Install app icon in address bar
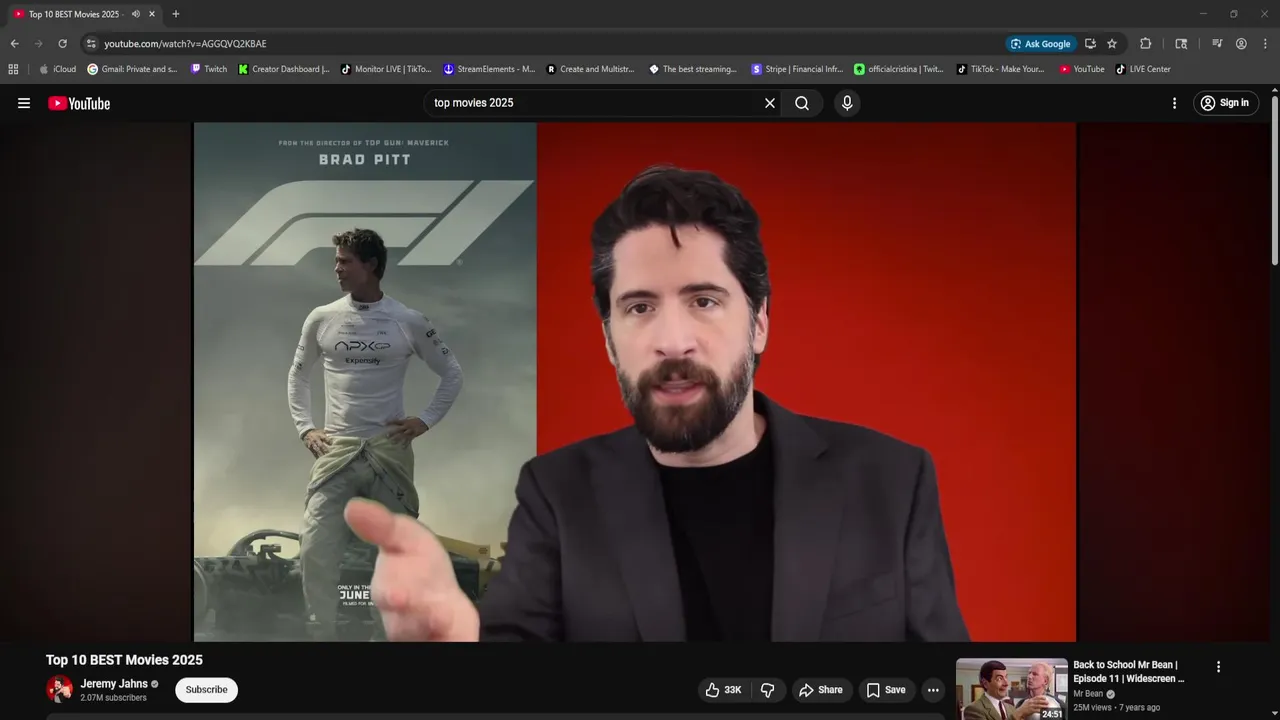The height and width of the screenshot is (720, 1280). pyautogui.click(x=1090, y=44)
